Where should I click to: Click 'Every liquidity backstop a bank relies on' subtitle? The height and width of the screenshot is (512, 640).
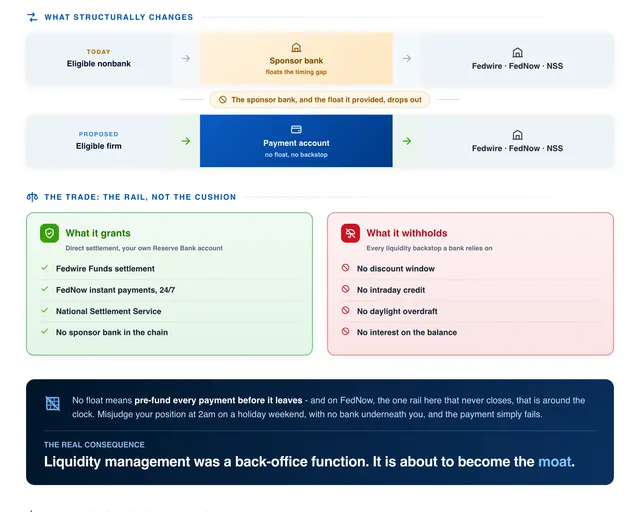pyautogui.click(x=429, y=248)
